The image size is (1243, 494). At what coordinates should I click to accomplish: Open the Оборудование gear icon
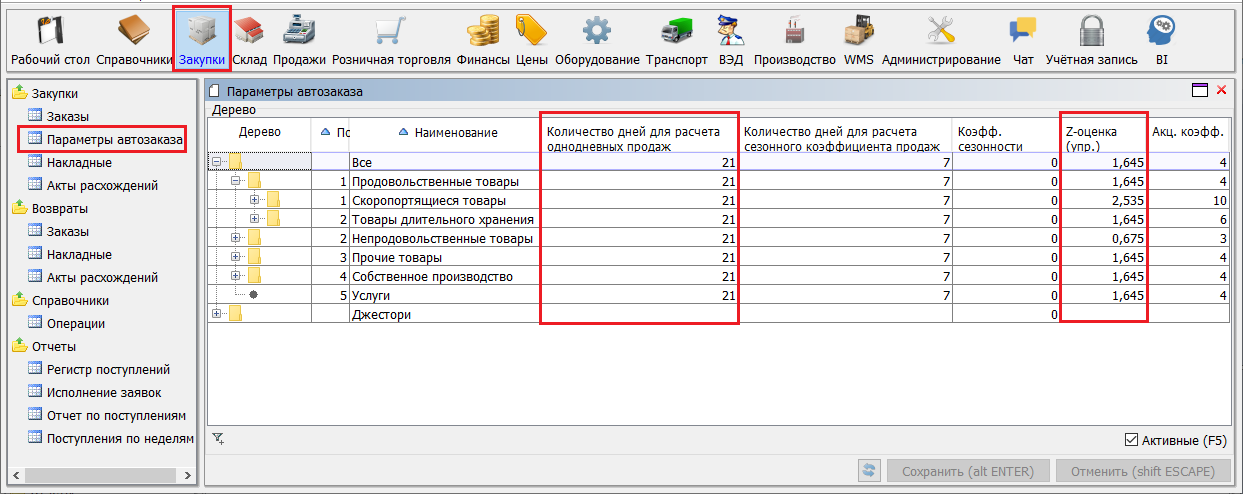[597, 30]
